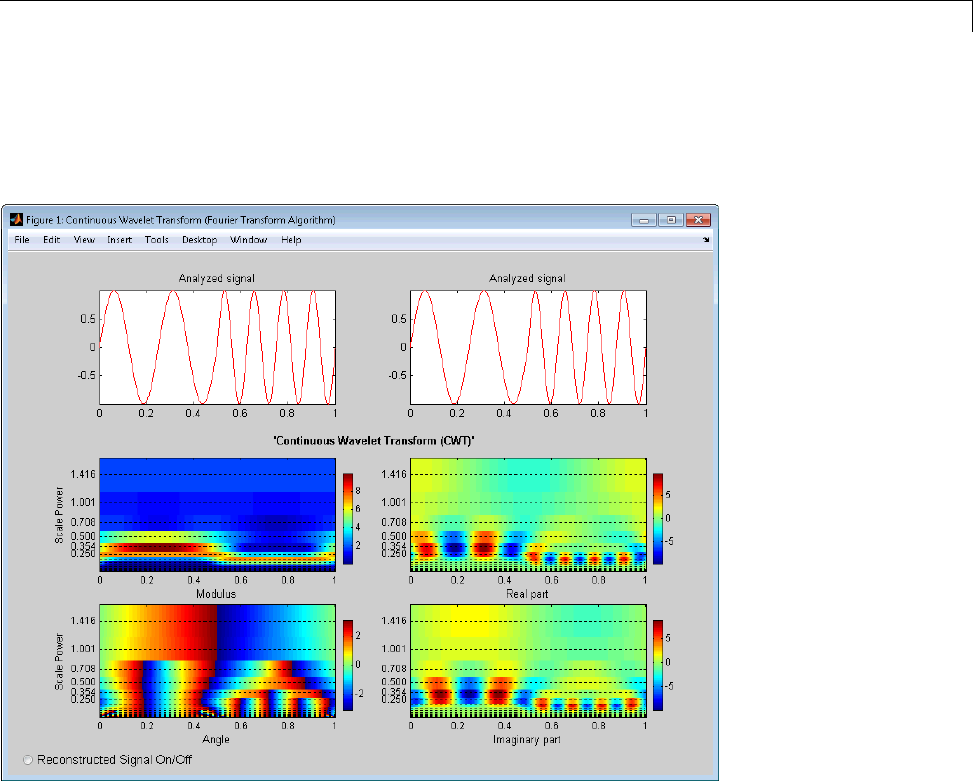973x781 pixels.
Task: Open the Insert menu
Action: [119, 240]
